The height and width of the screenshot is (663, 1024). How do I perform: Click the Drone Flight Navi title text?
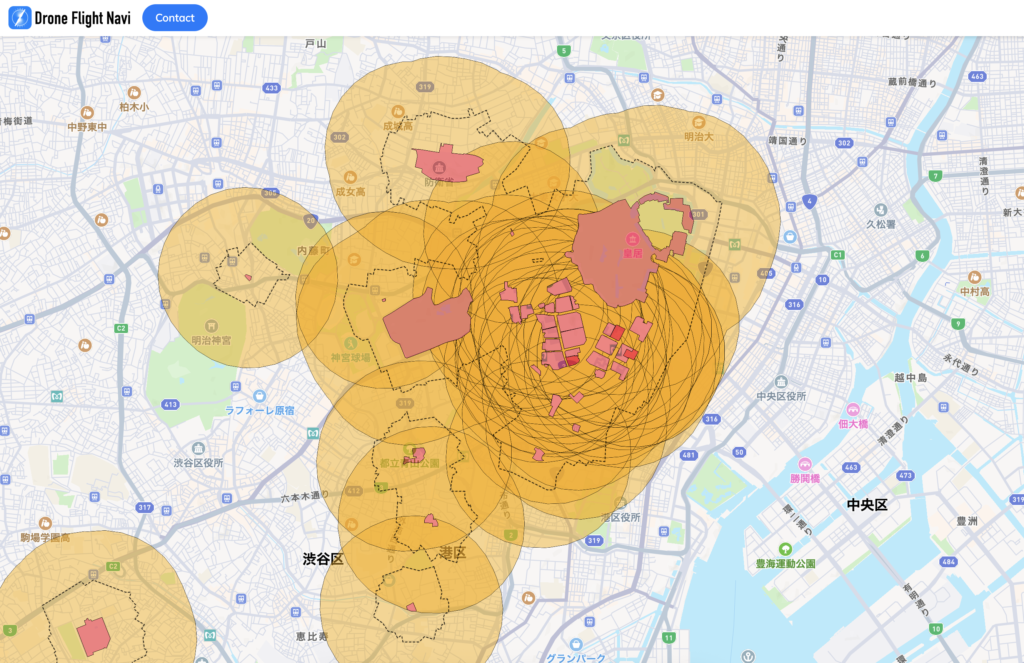point(82,18)
